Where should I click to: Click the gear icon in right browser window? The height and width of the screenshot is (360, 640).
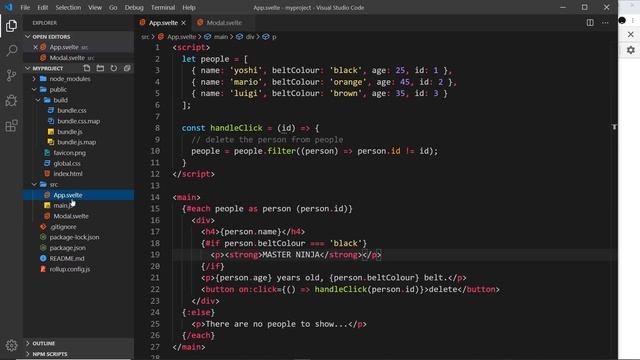[x=631, y=50]
